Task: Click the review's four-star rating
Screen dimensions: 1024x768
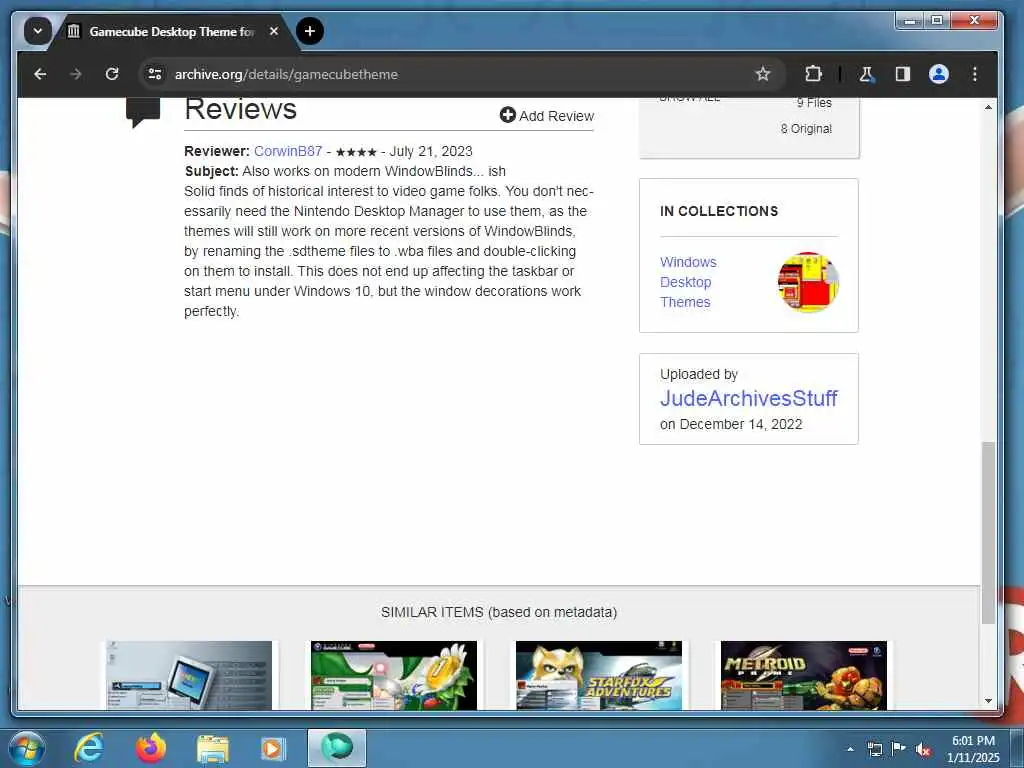Action: coord(356,152)
